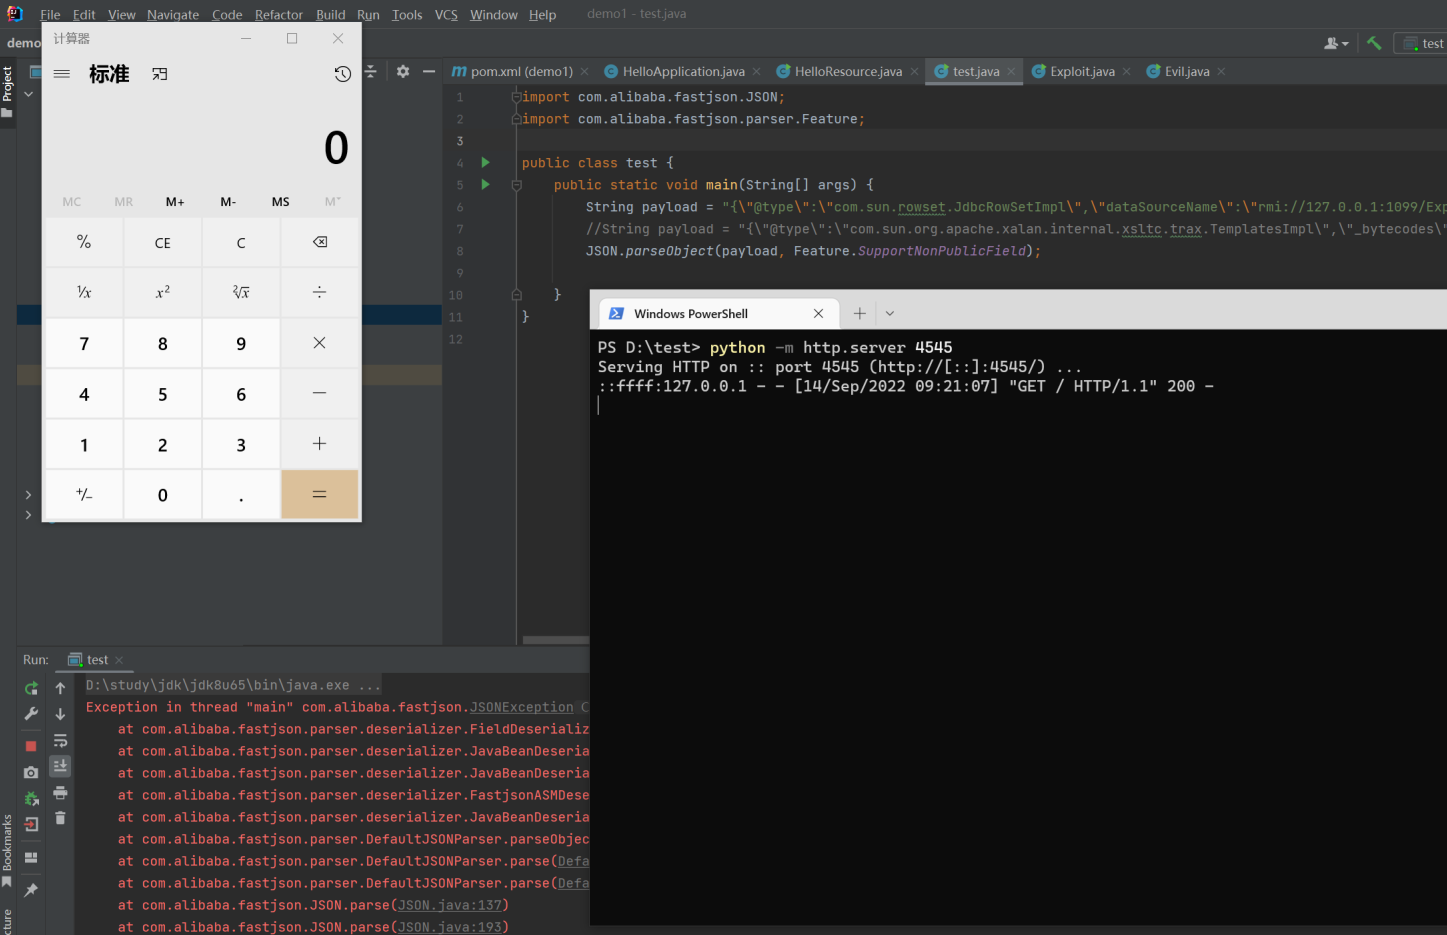Click calculator MS memory store

(x=281, y=202)
